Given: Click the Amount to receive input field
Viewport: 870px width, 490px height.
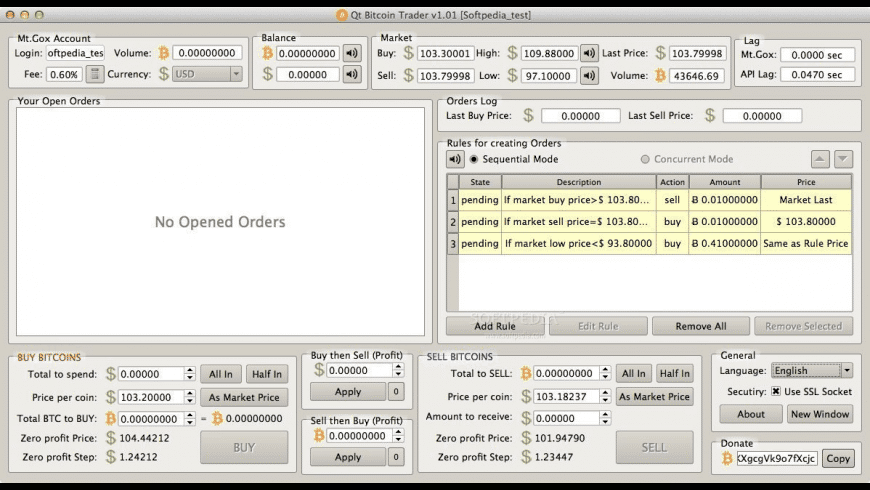Looking at the screenshot, I should [x=566, y=418].
